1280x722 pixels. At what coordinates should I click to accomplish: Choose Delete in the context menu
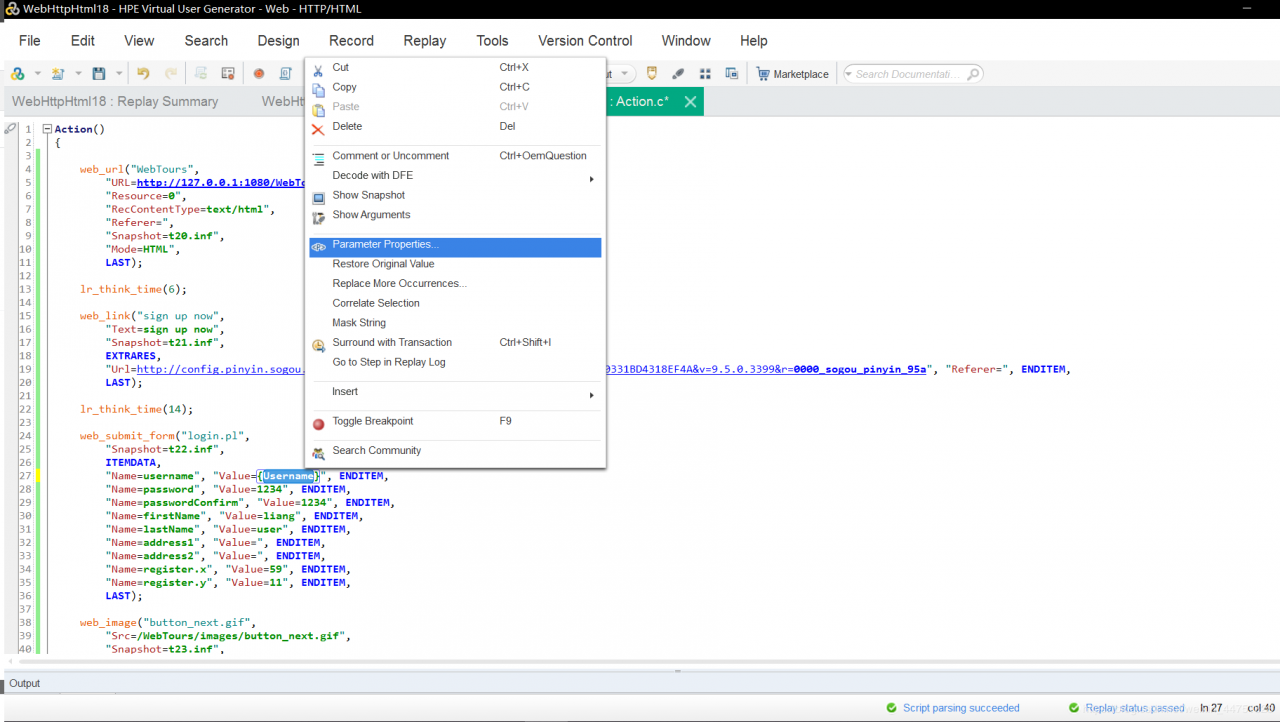(x=456, y=126)
